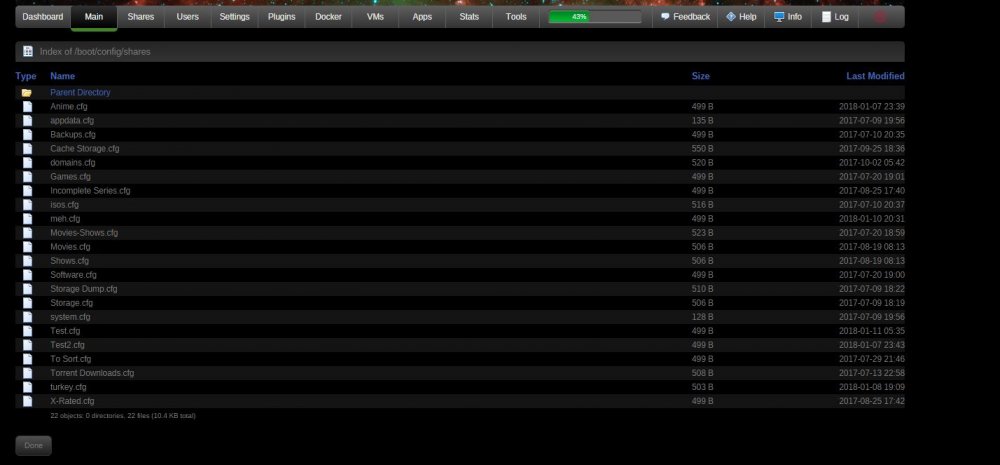The image size is (1000, 465).
Task: Open the Games.cfg file name
Action: pos(71,177)
